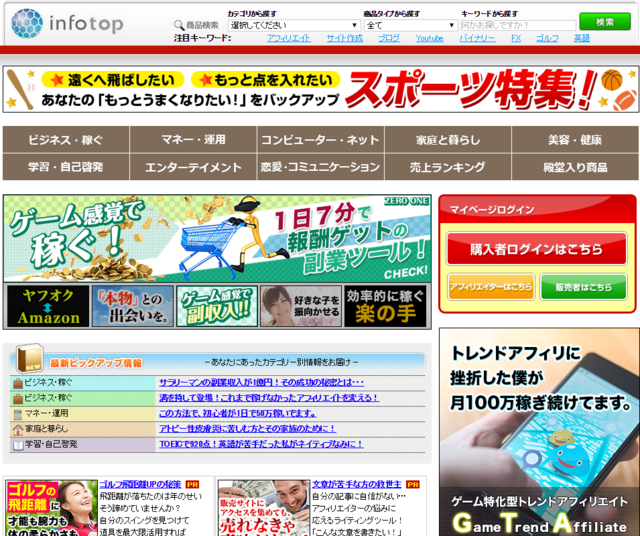Open the スポーツ特集 banner
640x536 pixels.
tap(320, 89)
